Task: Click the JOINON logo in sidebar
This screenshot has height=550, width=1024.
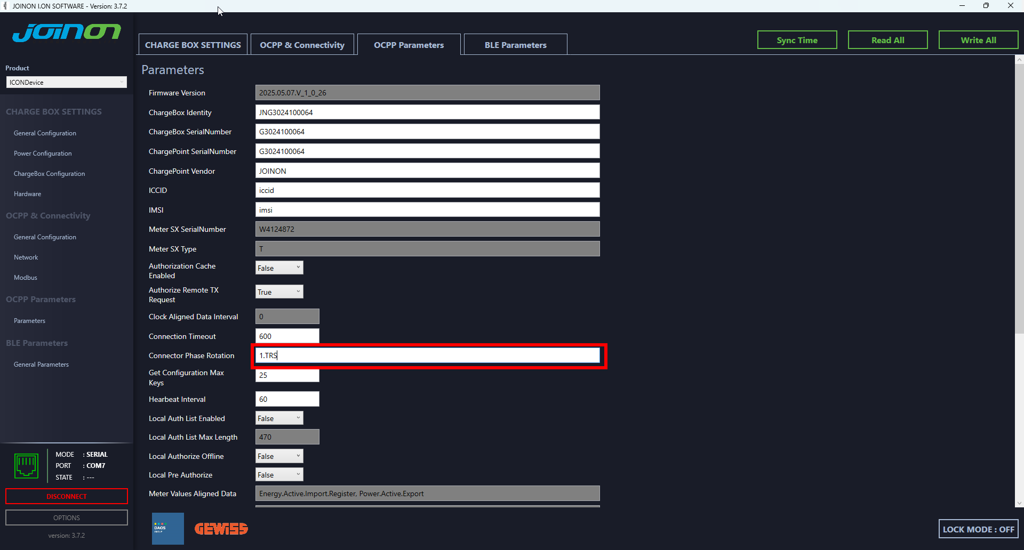Action: 66,34
